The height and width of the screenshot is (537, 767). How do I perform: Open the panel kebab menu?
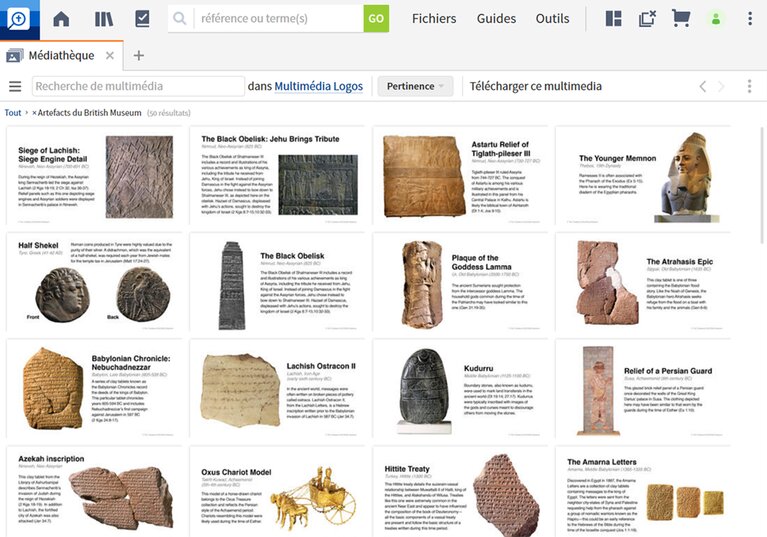[x=749, y=87]
